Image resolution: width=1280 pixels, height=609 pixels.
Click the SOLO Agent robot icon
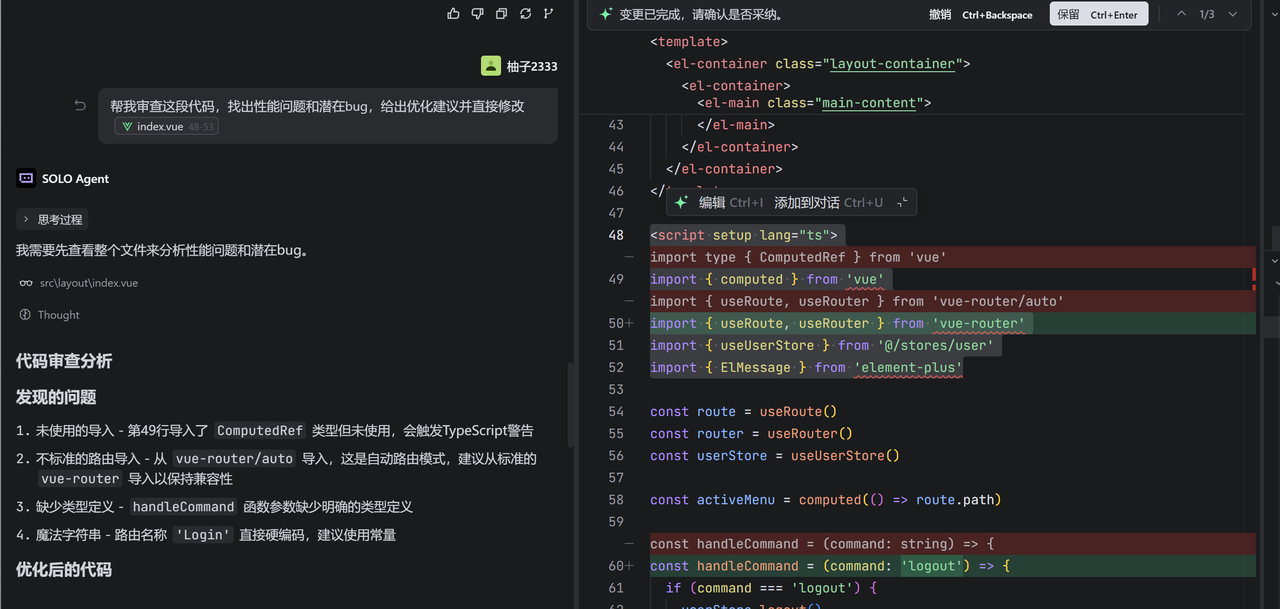tap(26, 179)
